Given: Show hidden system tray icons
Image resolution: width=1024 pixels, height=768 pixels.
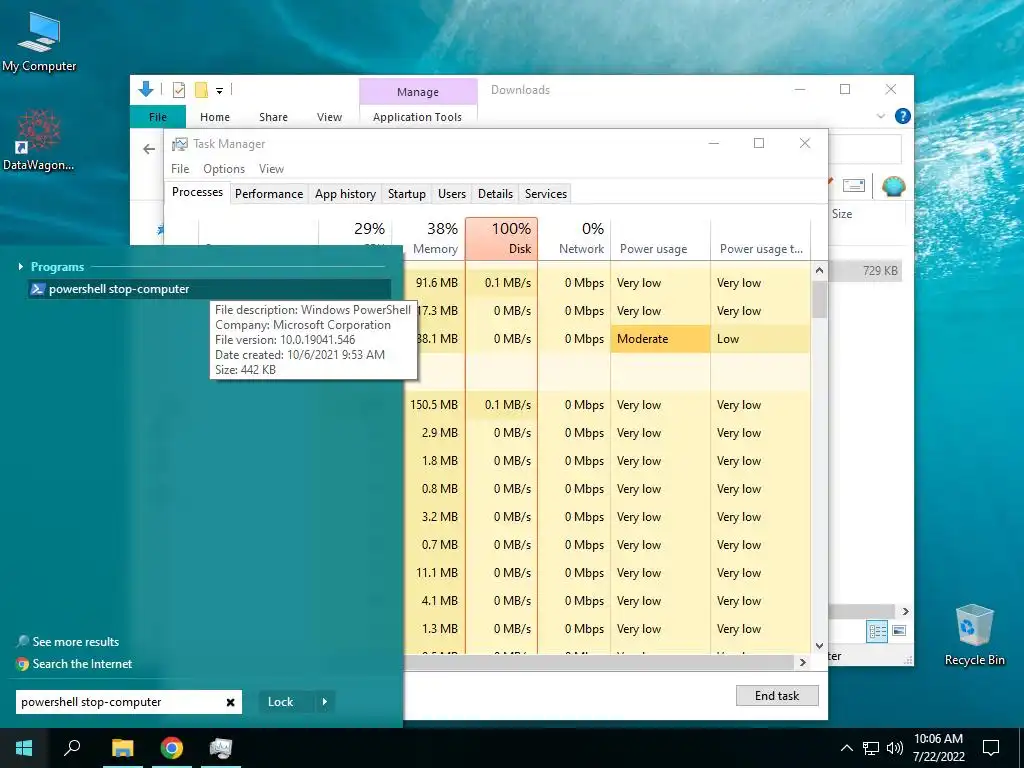Looking at the screenshot, I should [x=846, y=748].
